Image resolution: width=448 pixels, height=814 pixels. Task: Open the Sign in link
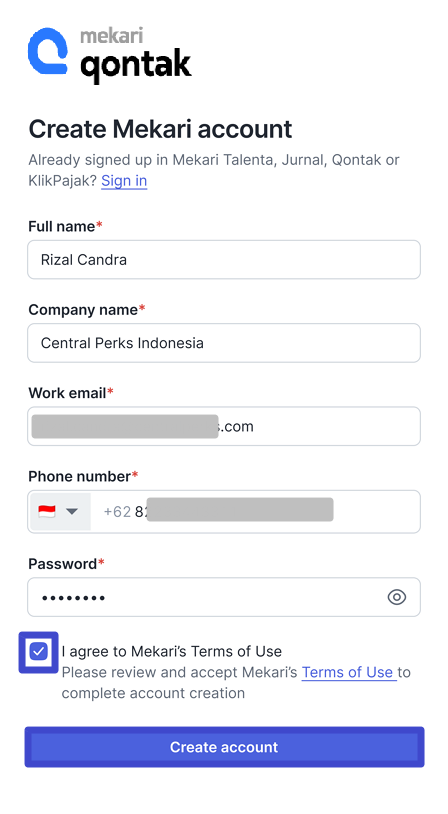[124, 181]
